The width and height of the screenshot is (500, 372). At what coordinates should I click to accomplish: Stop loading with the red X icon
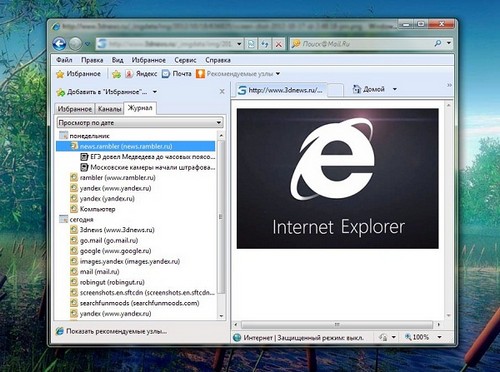click(x=279, y=44)
